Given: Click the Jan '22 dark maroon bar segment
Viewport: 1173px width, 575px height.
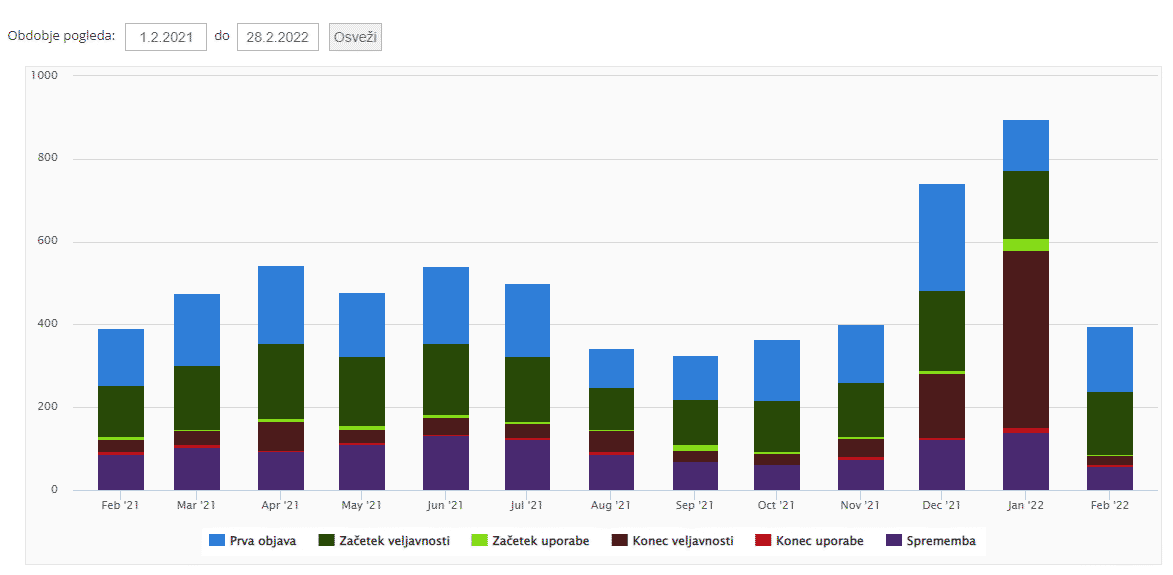Looking at the screenshot, I should coord(1025,339).
